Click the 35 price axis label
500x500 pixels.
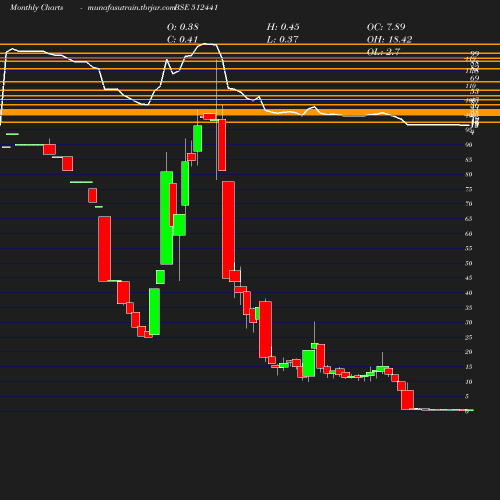point(469,308)
